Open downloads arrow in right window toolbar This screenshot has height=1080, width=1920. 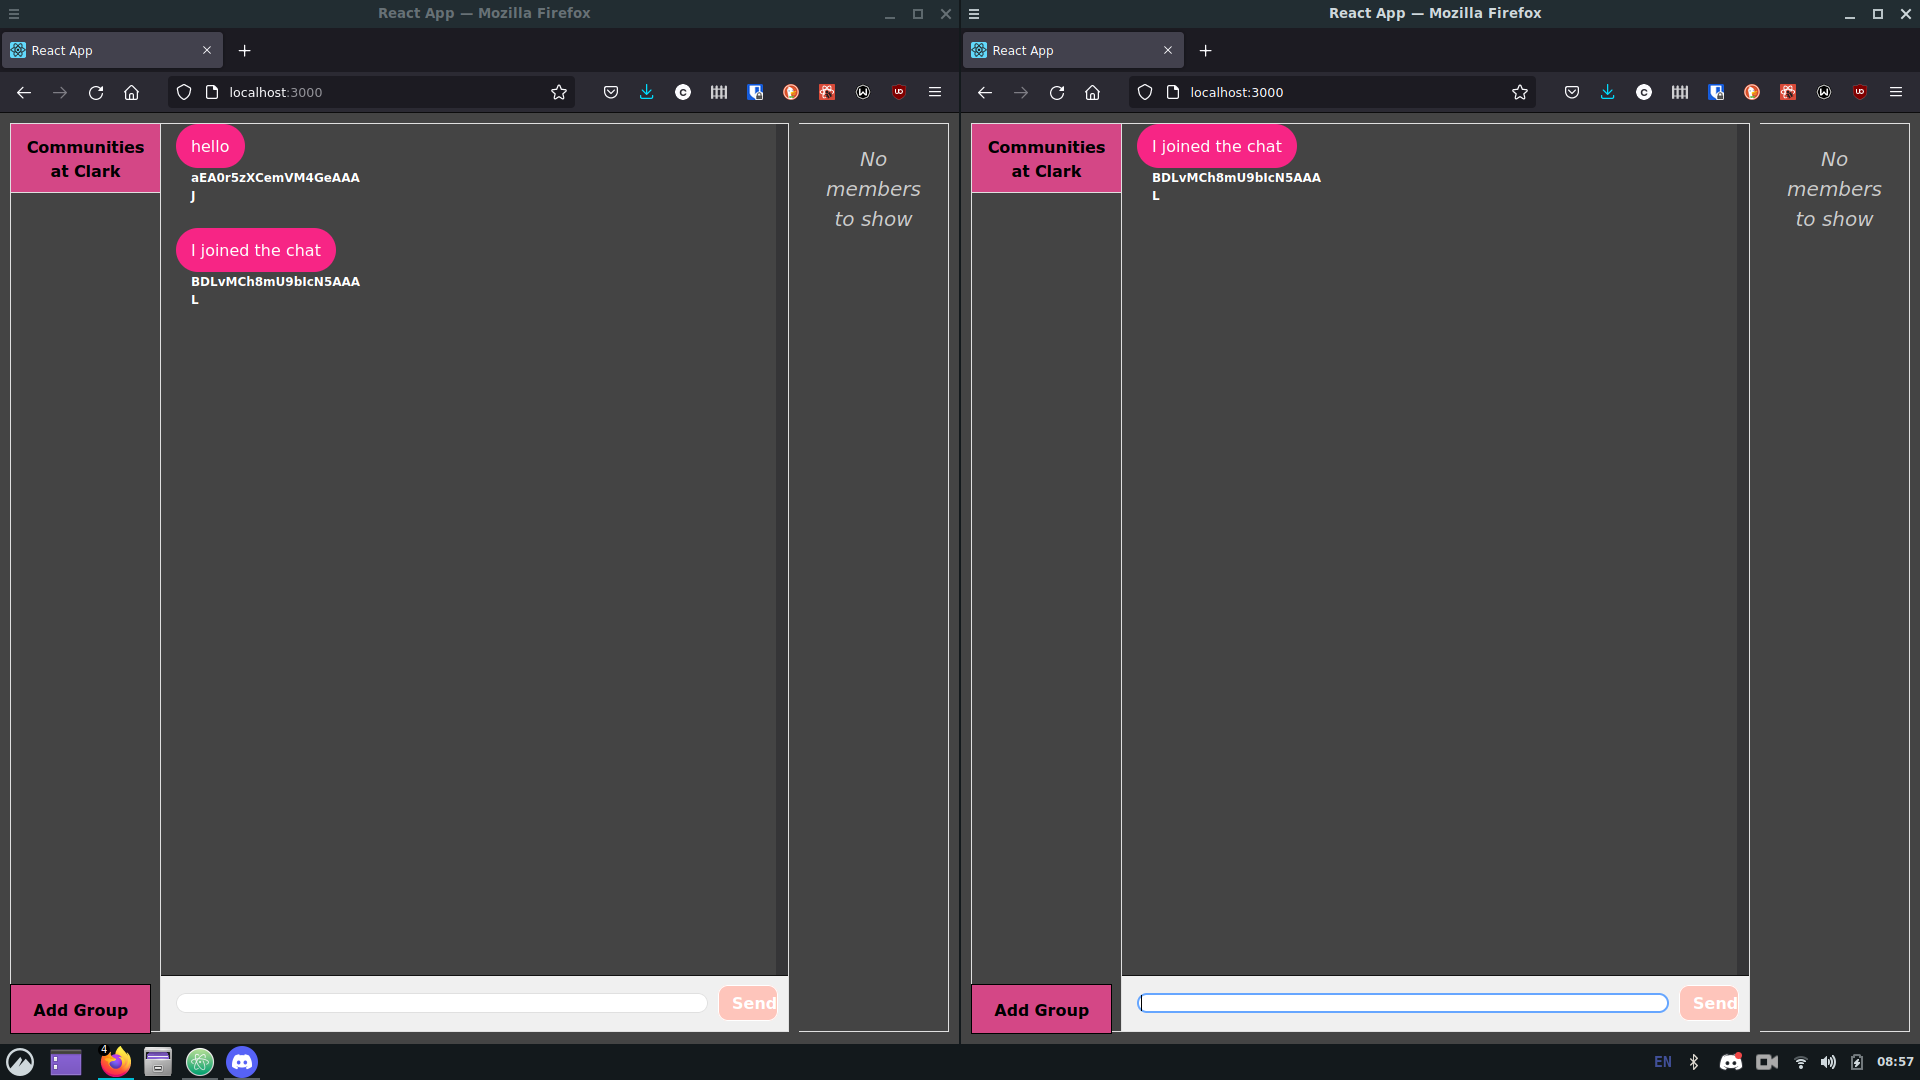pyautogui.click(x=1607, y=92)
